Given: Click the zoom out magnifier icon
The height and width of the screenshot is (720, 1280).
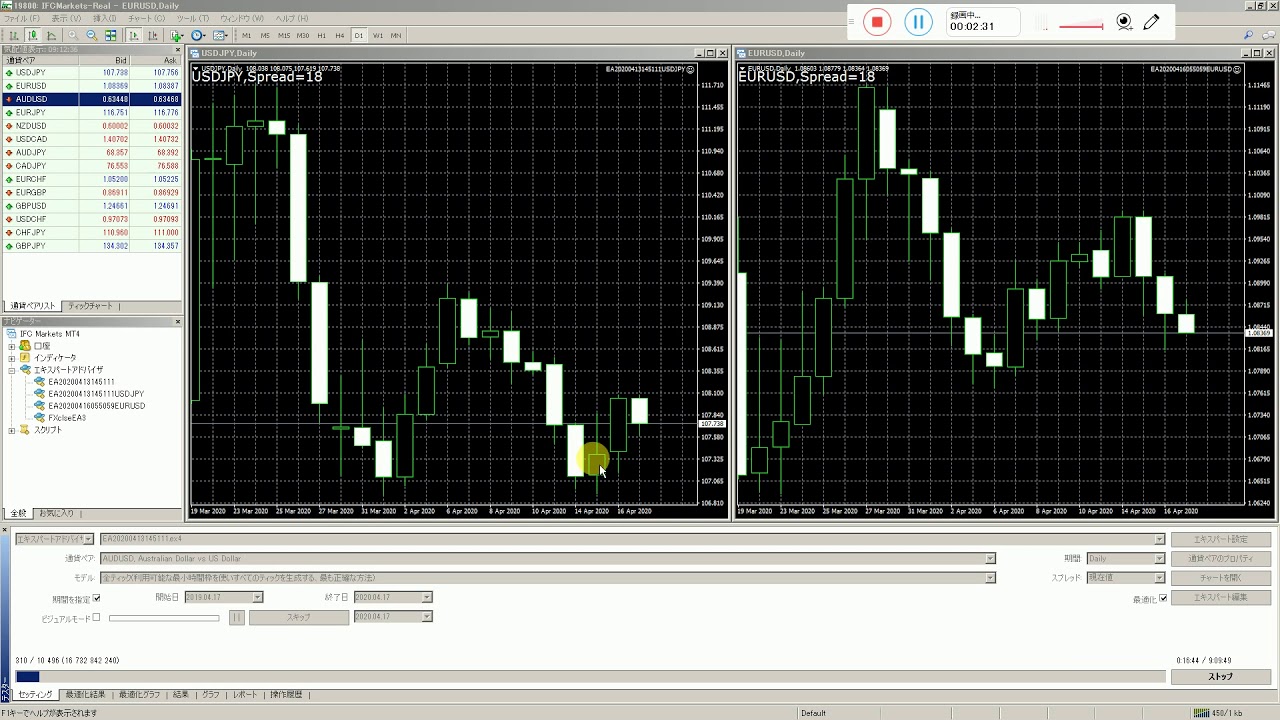Looking at the screenshot, I should coord(92,35).
